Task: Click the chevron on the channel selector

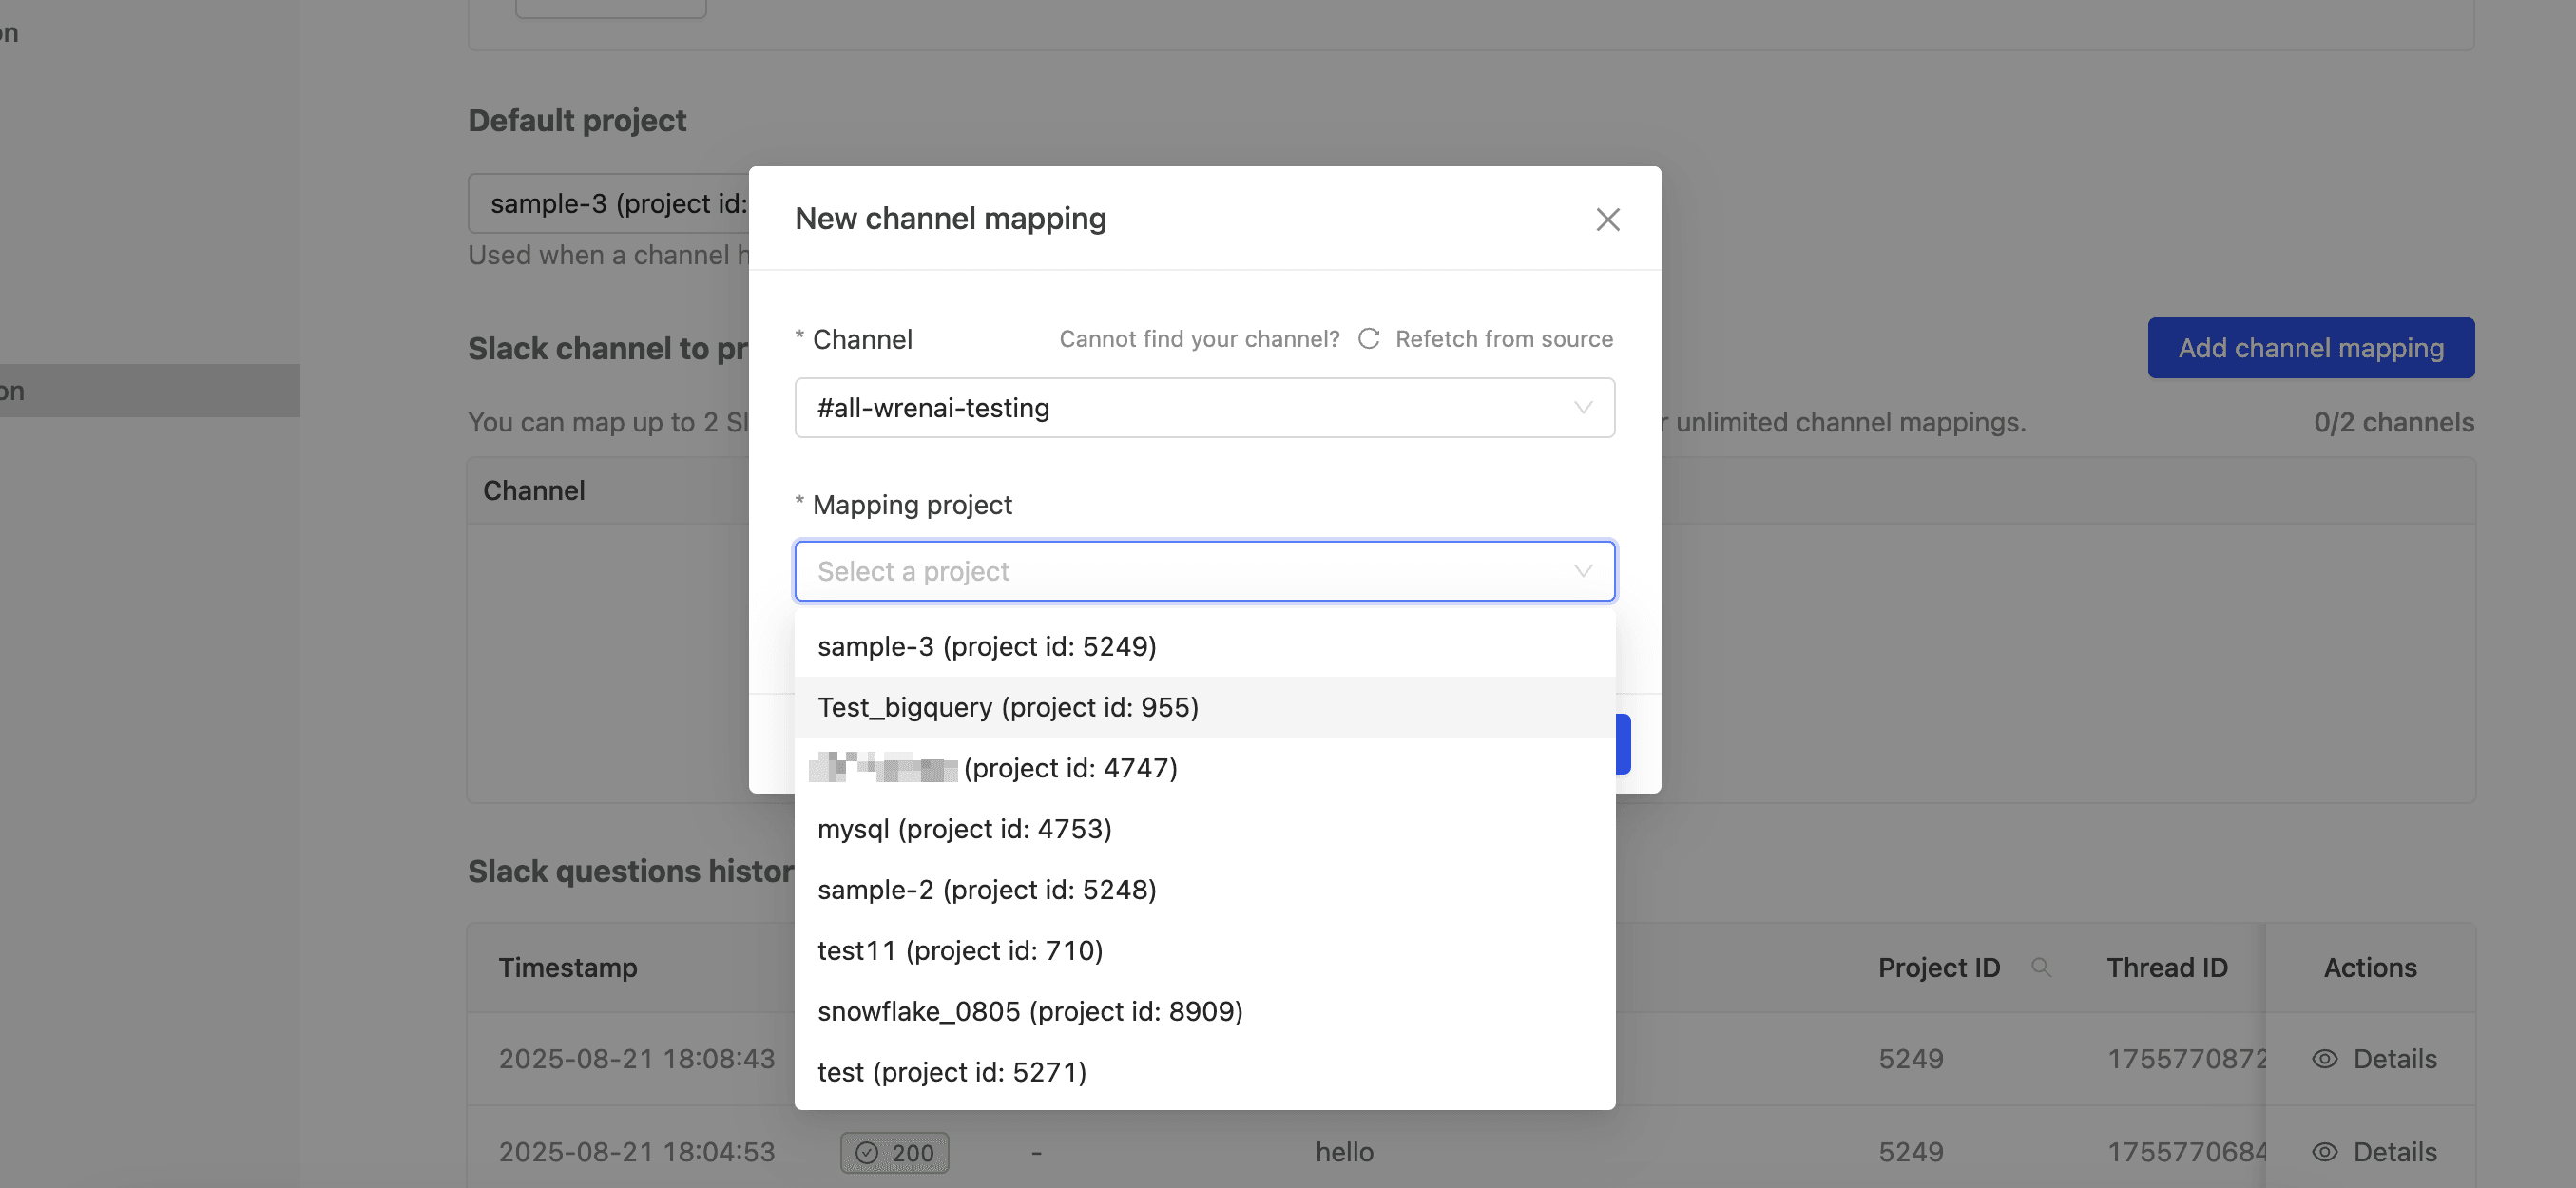Action: (1581, 407)
